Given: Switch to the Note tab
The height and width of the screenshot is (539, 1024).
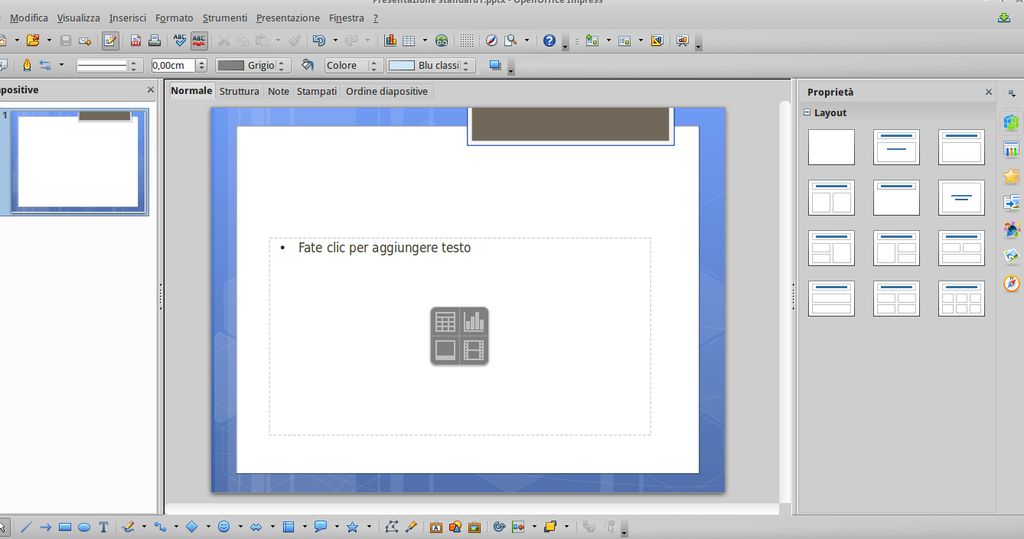Looking at the screenshot, I should point(278,91).
